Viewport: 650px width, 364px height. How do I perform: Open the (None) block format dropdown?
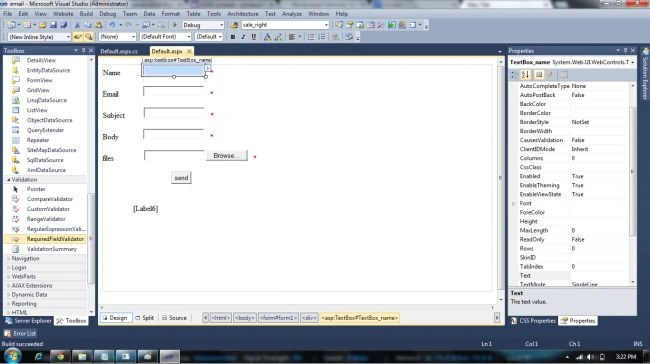(133, 37)
